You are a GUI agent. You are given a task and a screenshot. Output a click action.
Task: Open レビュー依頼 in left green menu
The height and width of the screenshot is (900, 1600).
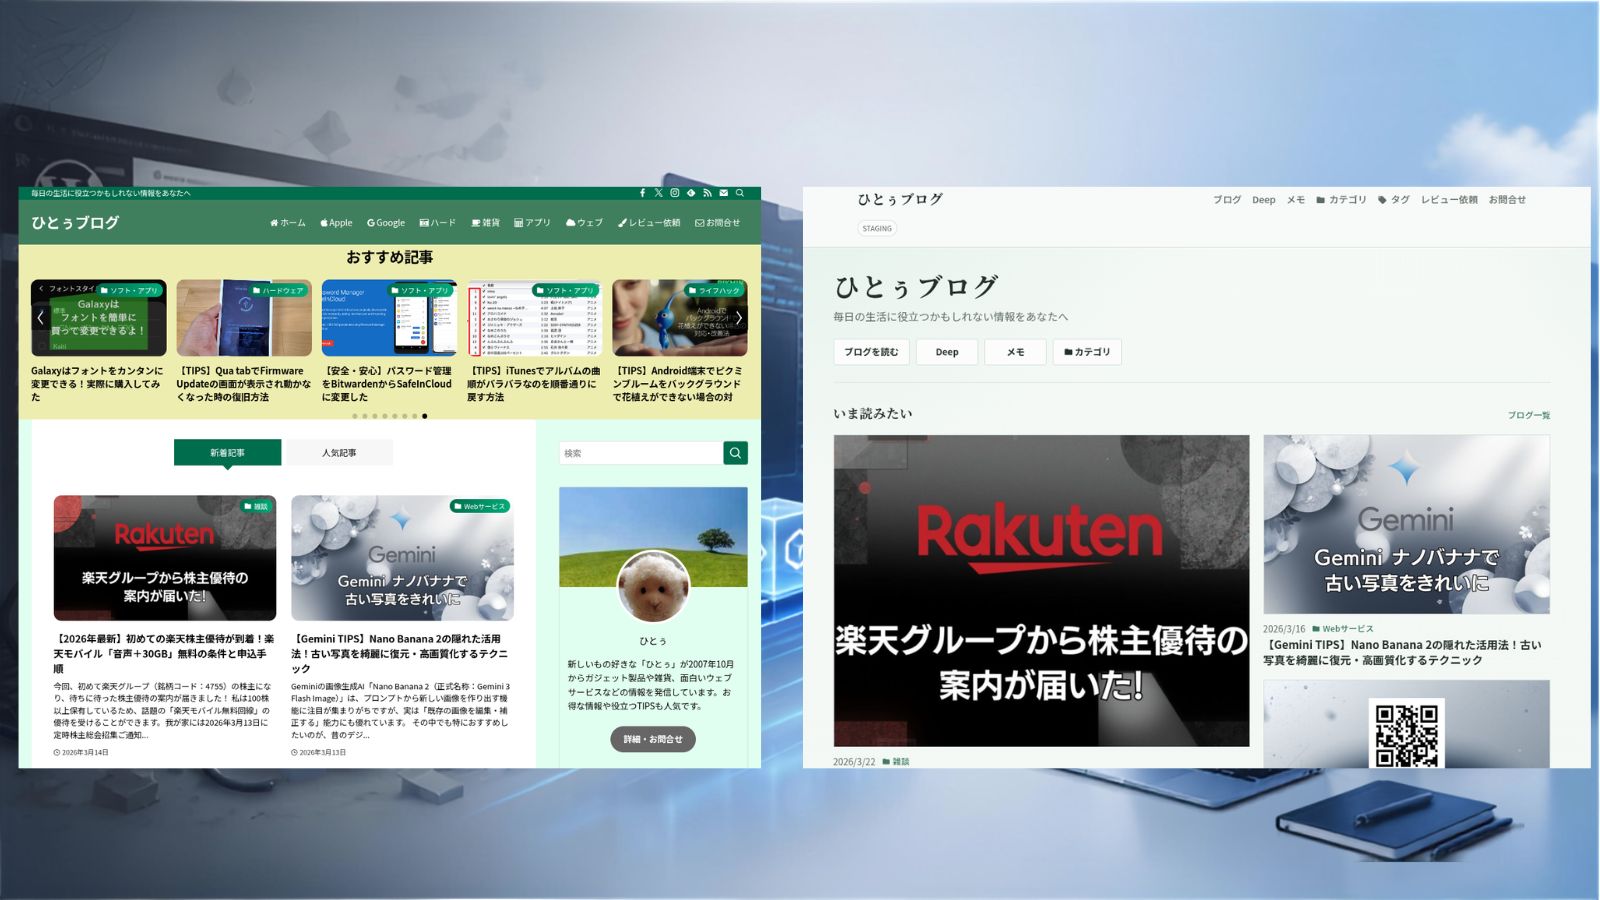pos(648,223)
